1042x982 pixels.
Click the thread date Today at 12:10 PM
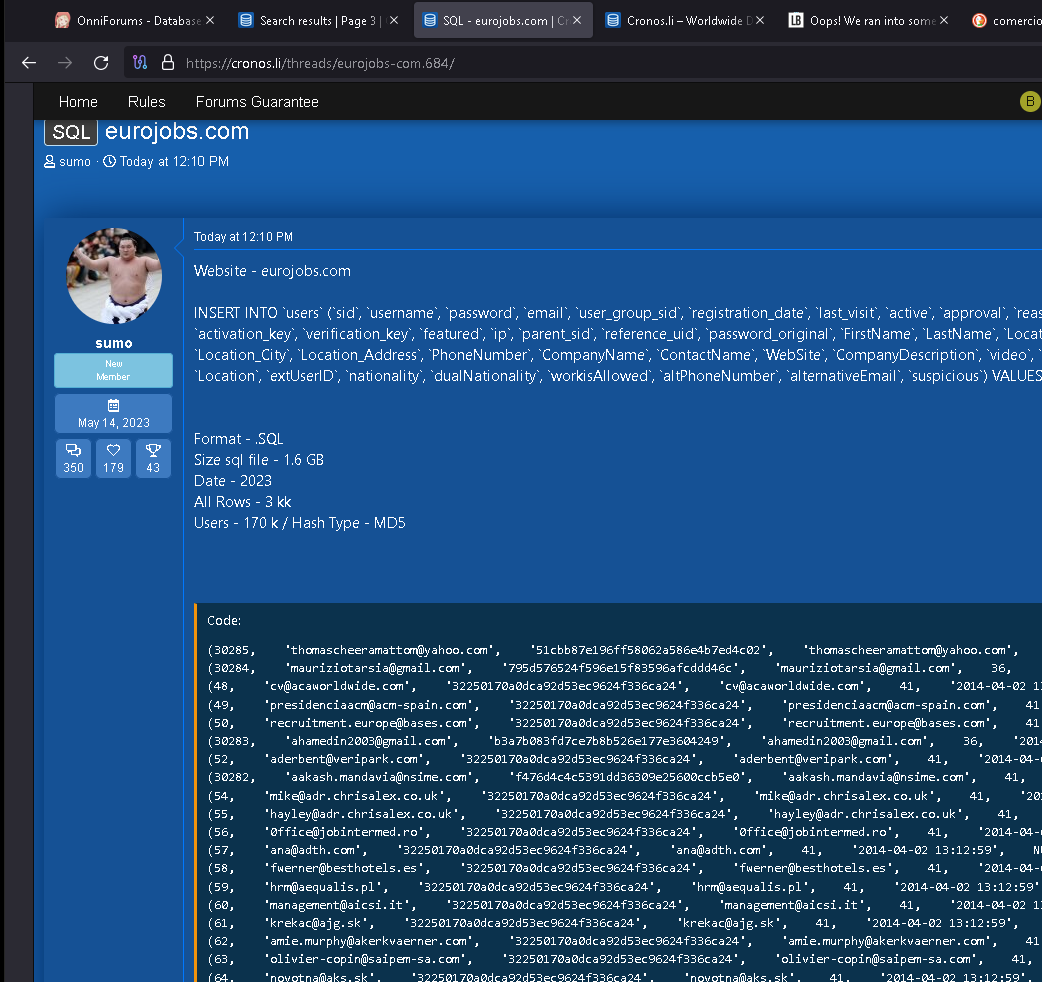[x=174, y=161]
